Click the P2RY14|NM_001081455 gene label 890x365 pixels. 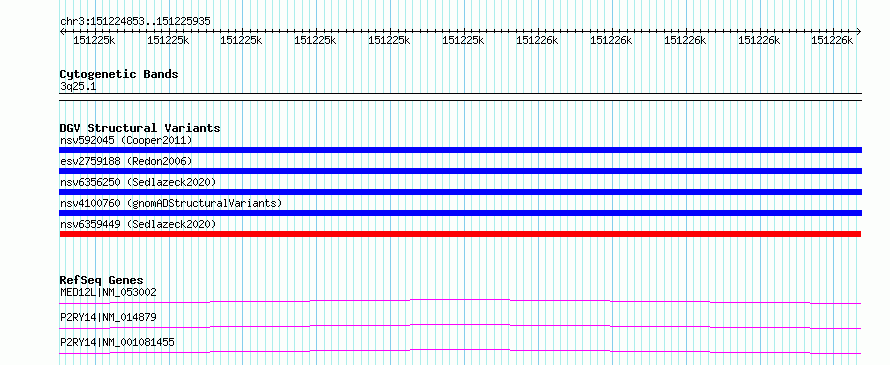(117, 342)
